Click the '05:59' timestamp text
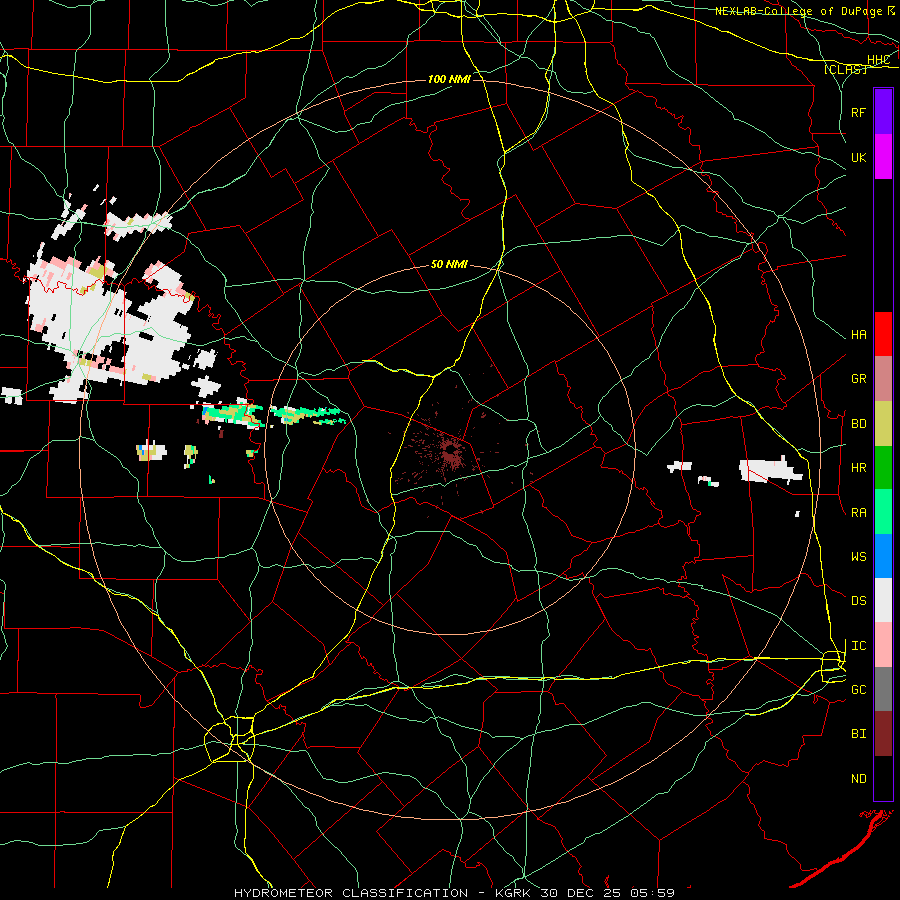The image size is (900, 900). point(651,893)
